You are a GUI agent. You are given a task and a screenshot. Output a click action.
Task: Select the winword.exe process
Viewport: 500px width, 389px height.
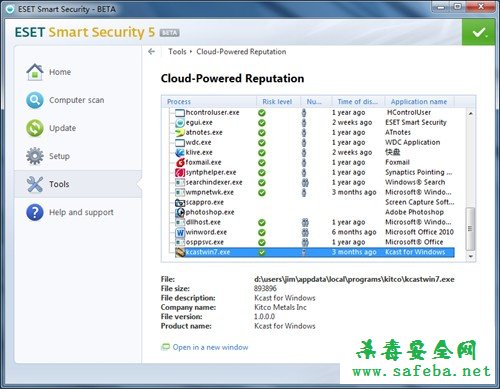tap(314, 232)
